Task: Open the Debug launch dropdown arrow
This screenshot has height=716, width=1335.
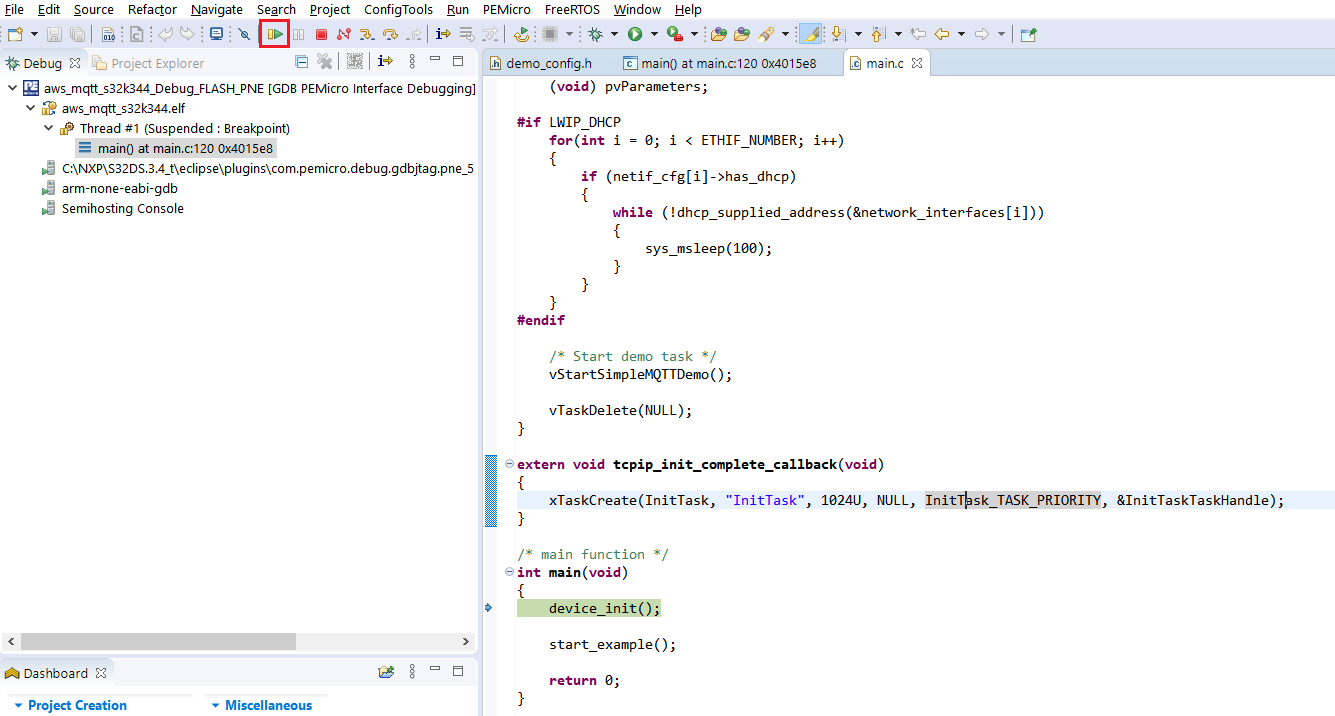Action: (x=613, y=34)
